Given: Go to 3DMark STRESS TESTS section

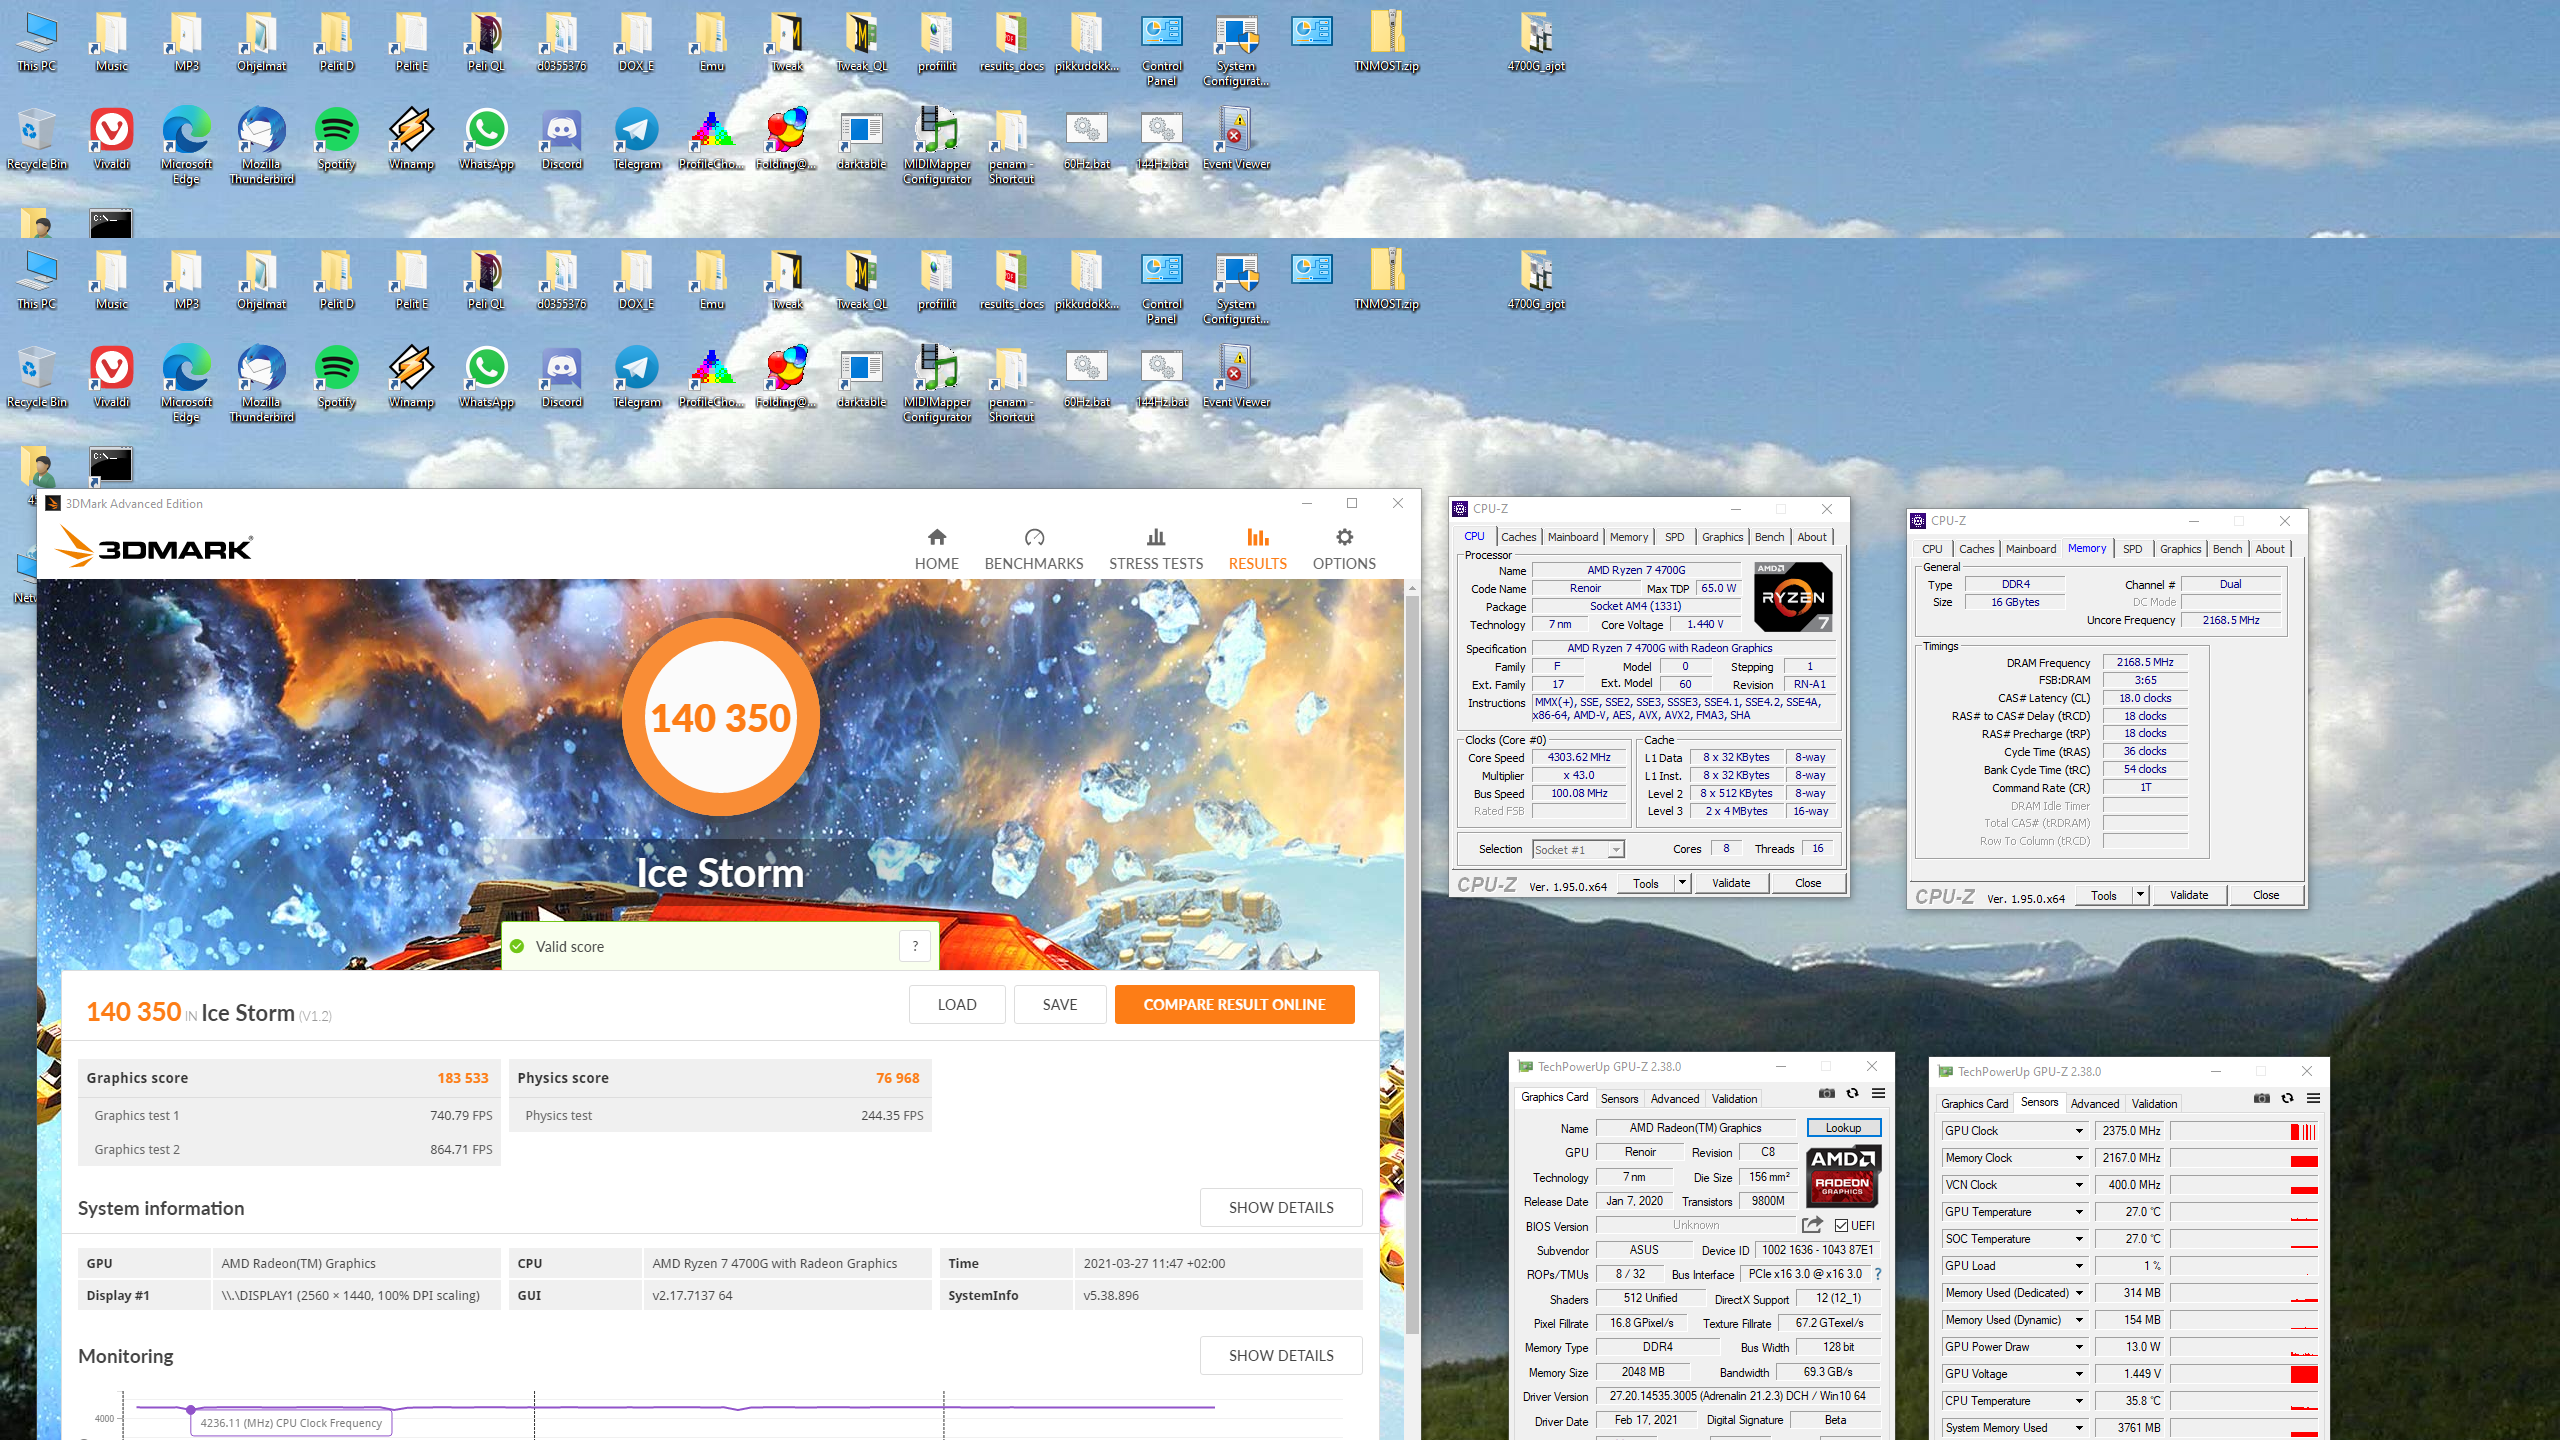Looking at the screenshot, I should (1156, 549).
